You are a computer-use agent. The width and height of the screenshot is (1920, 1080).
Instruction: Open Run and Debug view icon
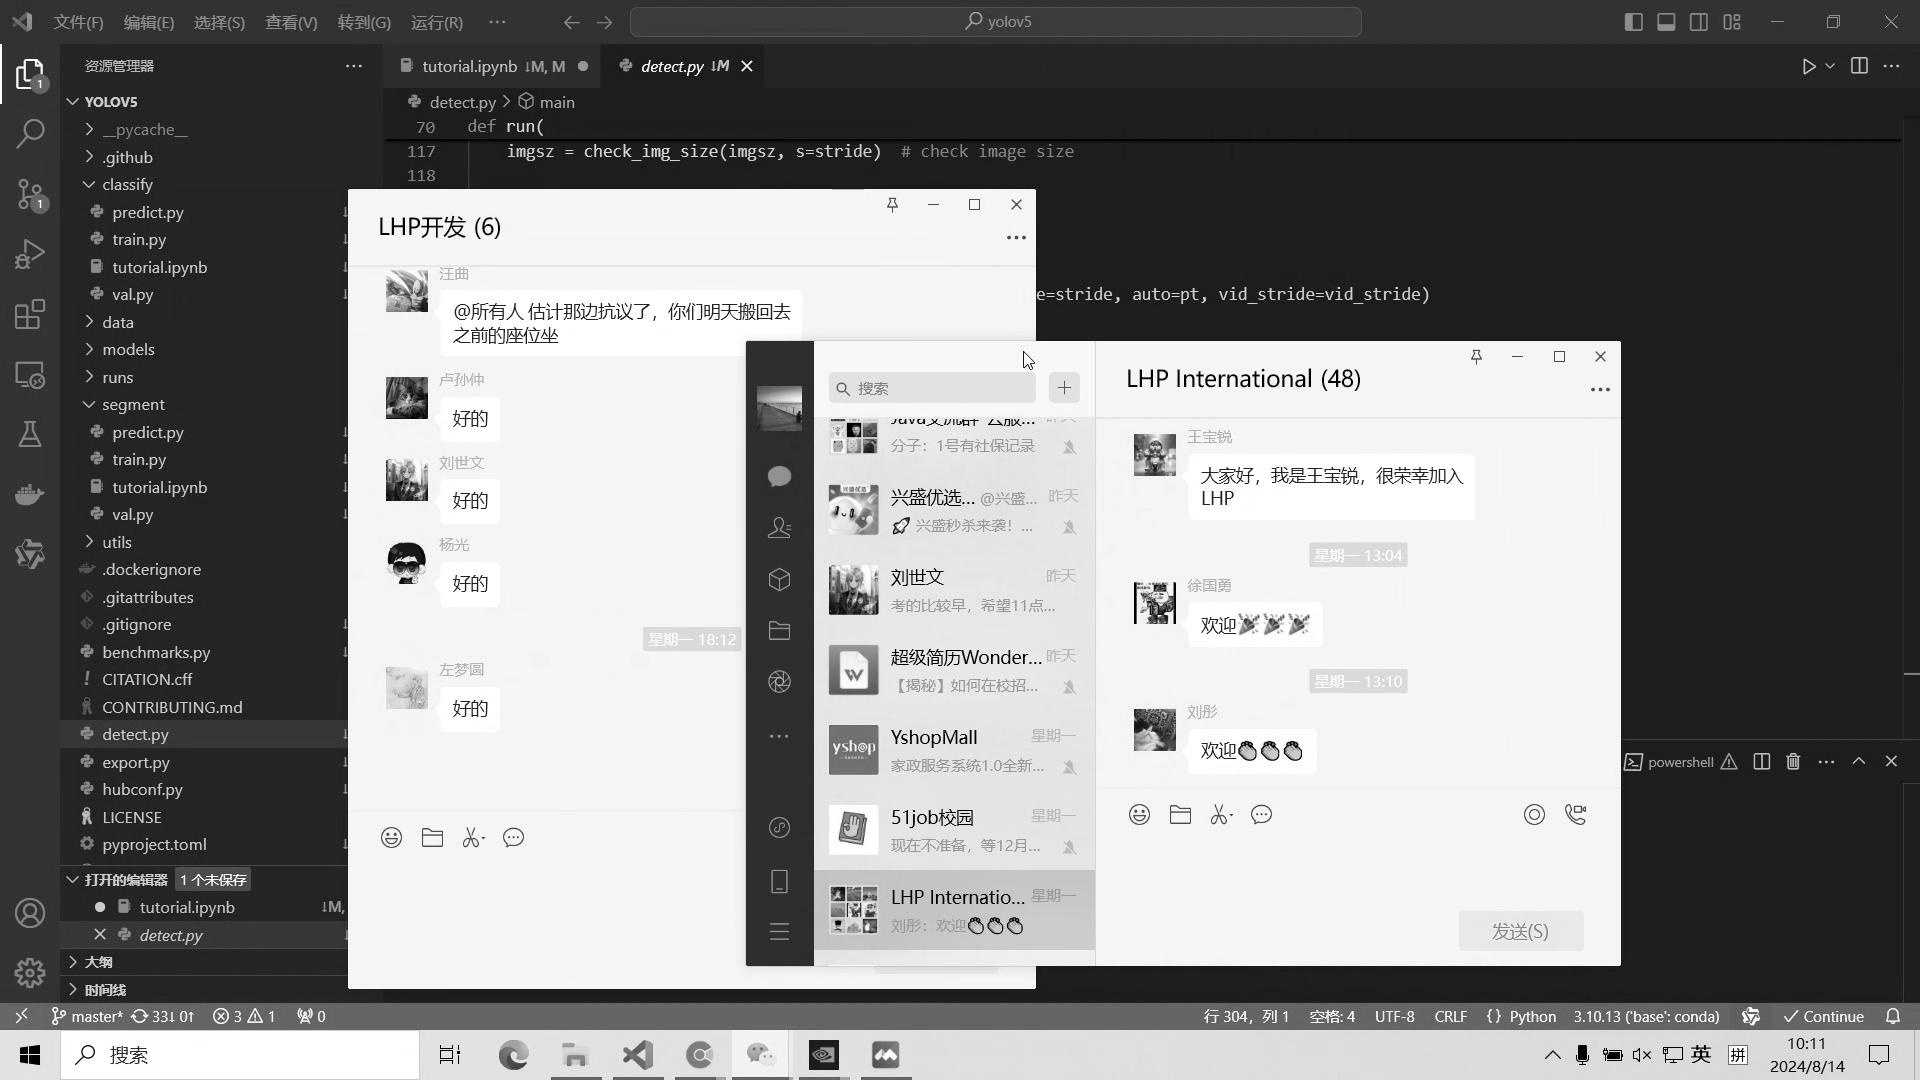click(x=30, y=254)
